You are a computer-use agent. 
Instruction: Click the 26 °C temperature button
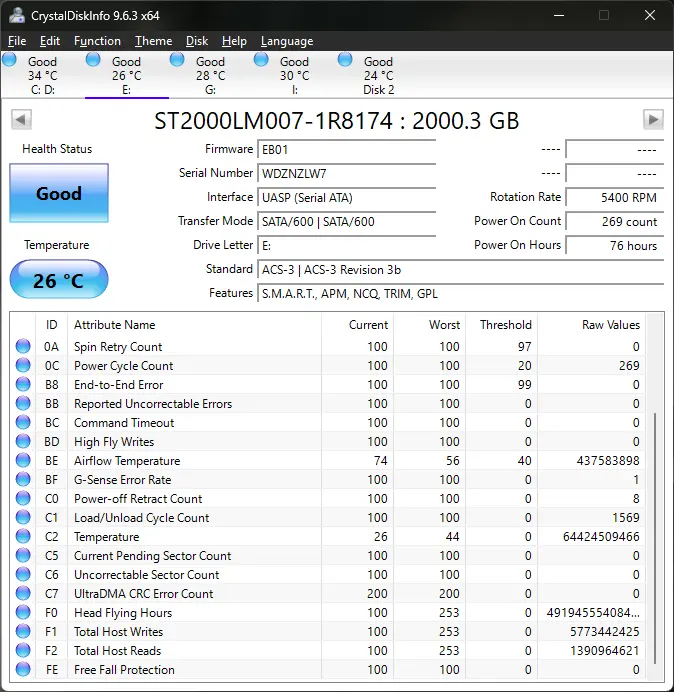point(59,279)
